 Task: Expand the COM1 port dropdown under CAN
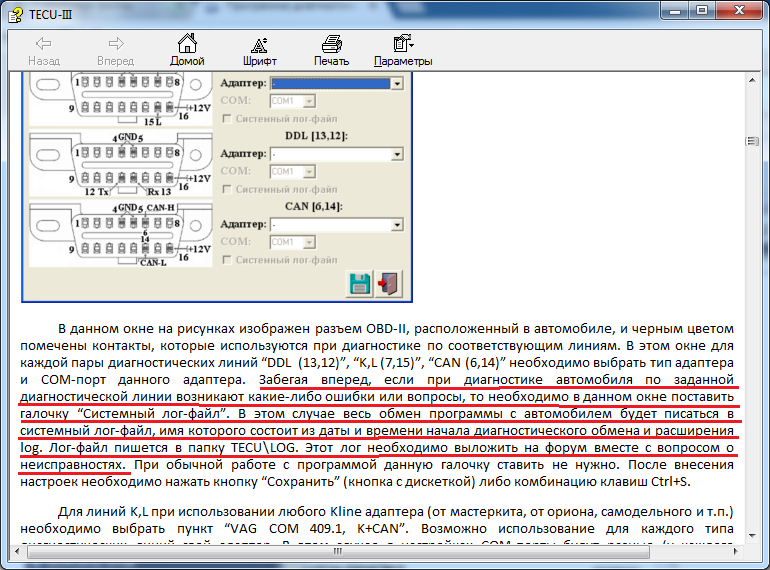[309, 242]
